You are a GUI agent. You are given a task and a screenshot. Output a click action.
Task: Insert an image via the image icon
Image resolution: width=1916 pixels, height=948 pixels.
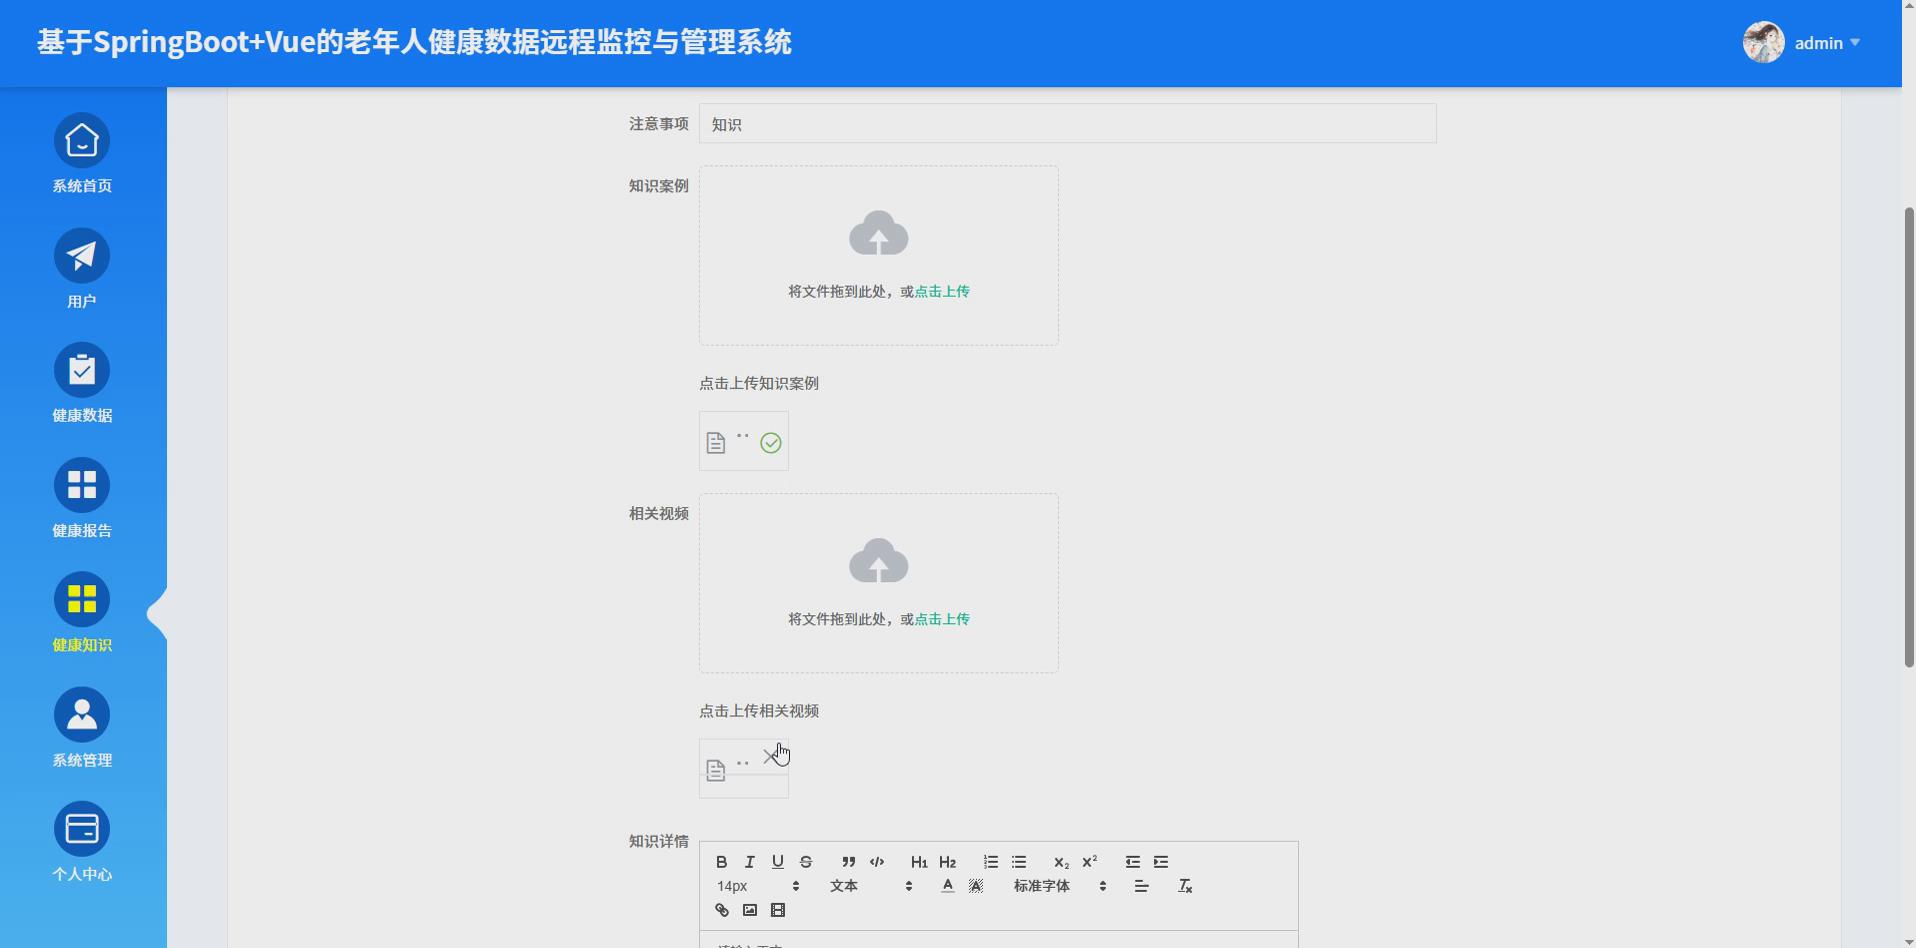(x=750, y=910)
